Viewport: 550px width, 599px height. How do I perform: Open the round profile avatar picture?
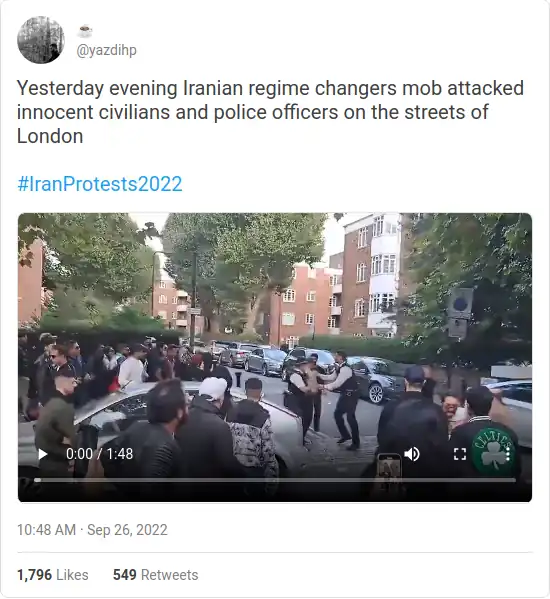41,40
